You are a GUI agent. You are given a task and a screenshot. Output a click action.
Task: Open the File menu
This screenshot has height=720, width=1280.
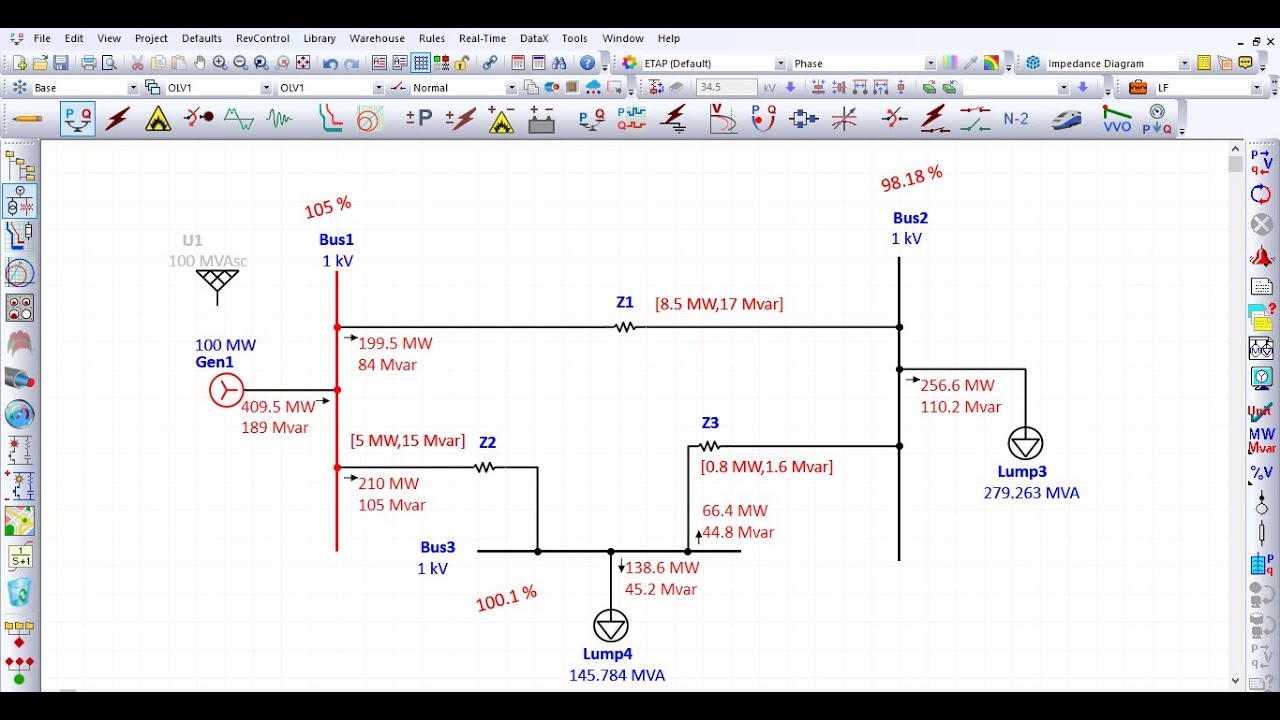click(42, 38)
